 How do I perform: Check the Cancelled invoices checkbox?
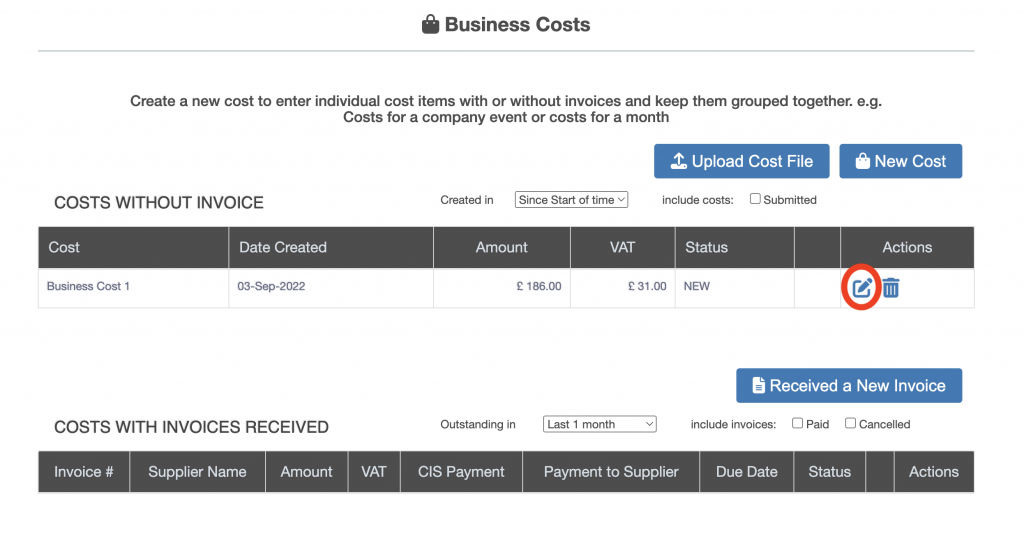pos(851,423)
